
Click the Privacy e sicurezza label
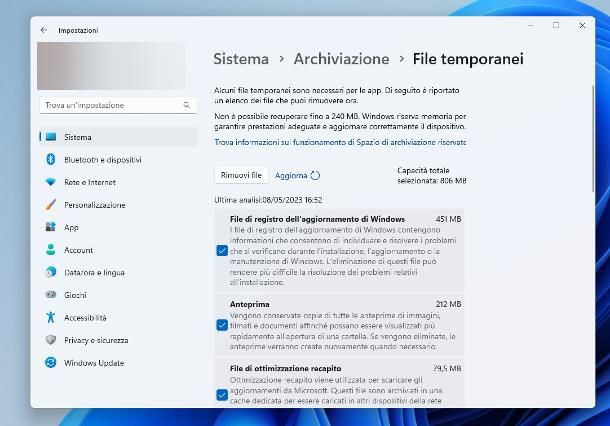pyautogui.click(x=96, y=340)
